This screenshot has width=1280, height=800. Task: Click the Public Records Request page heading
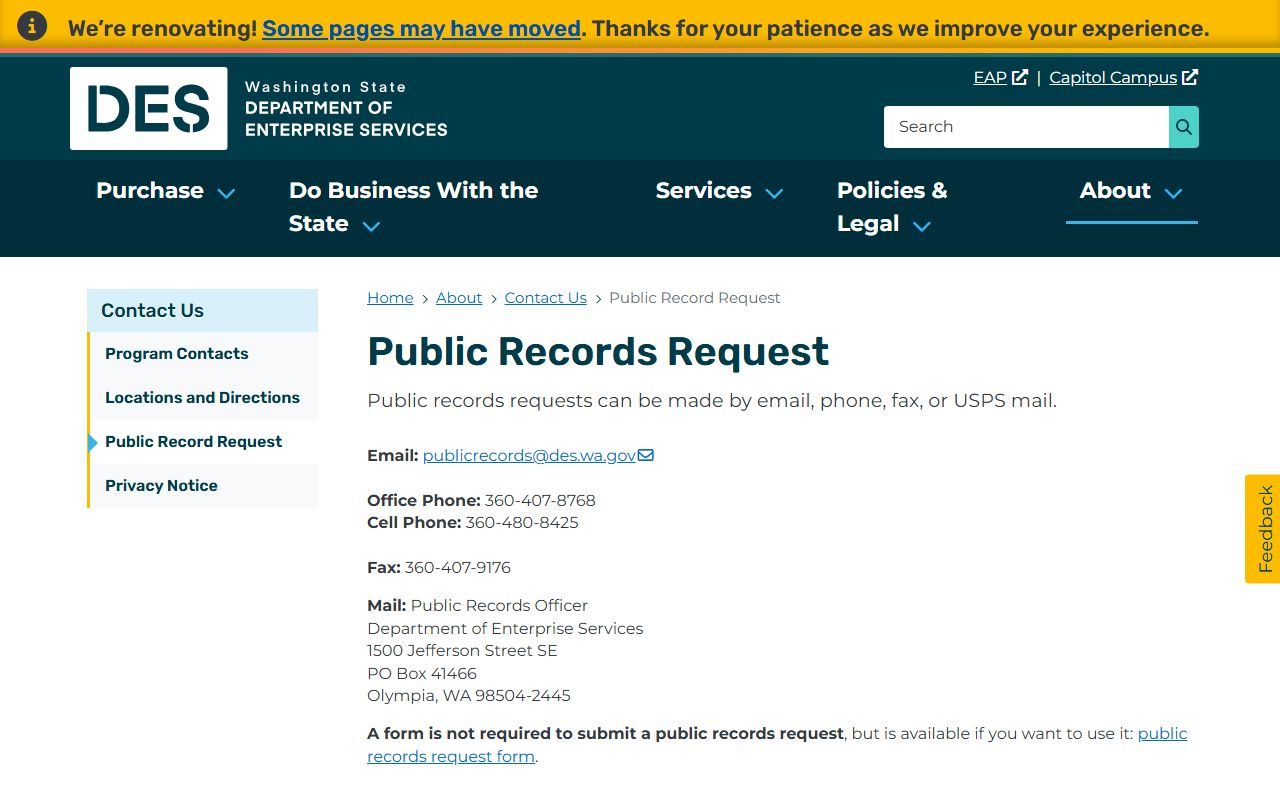[598, 352]
